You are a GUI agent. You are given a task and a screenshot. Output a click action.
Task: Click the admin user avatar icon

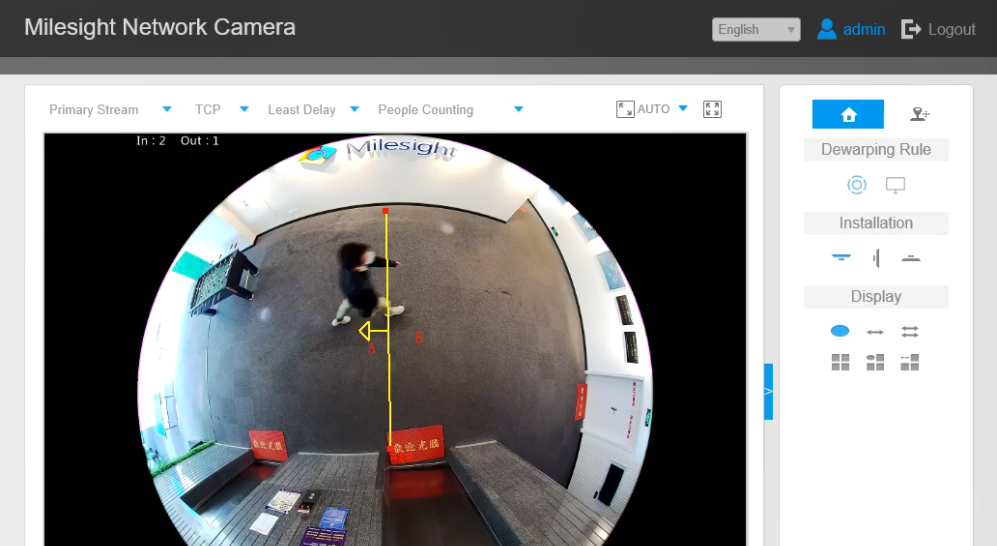pyautogui.click(x=827, y=29)
